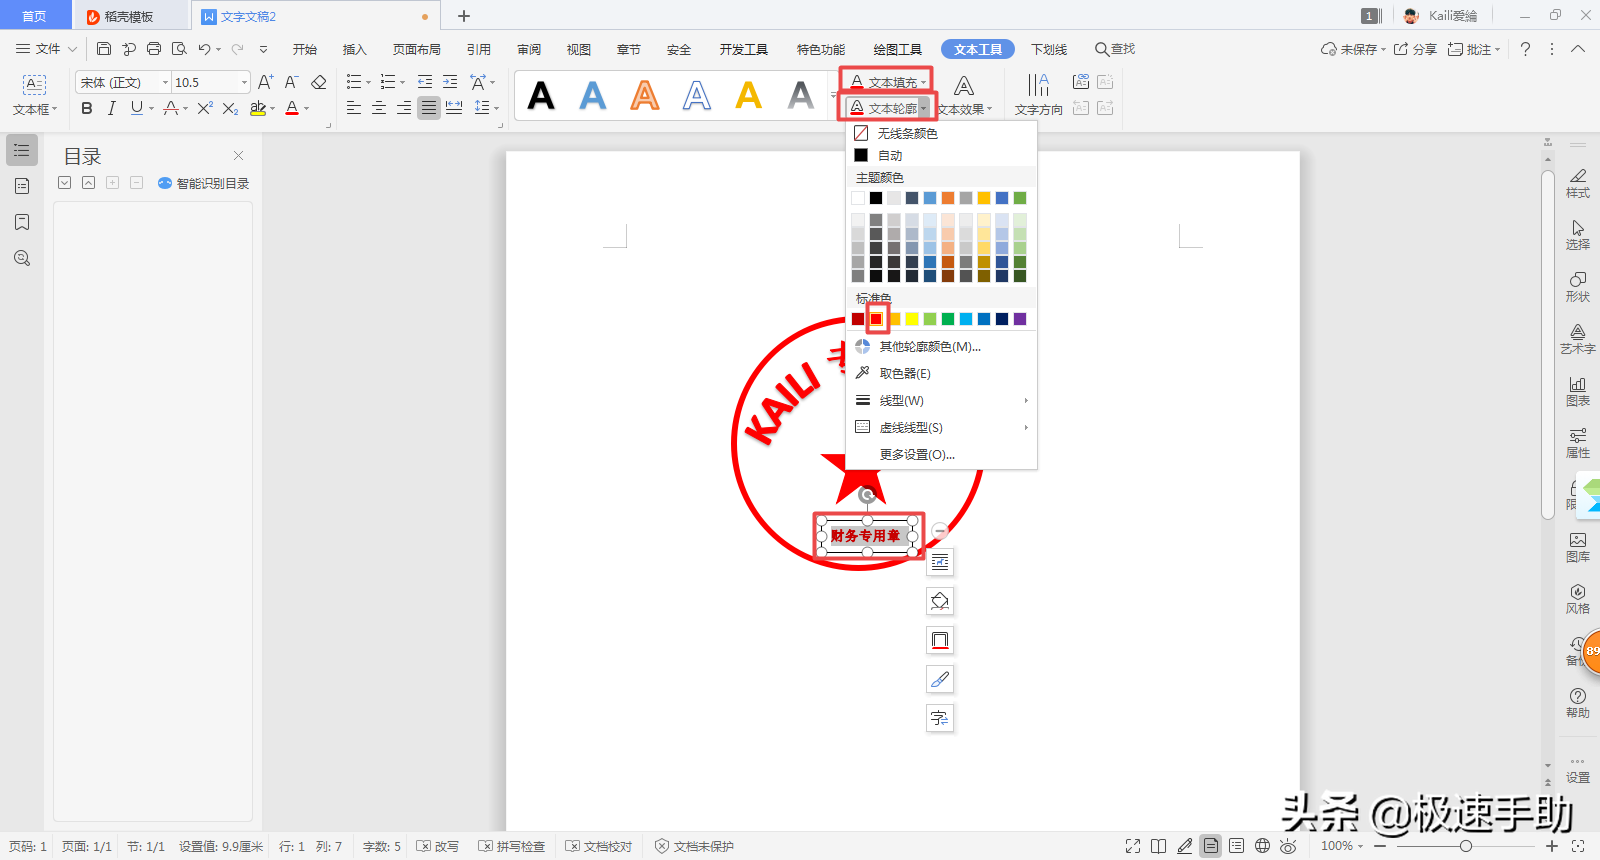1600x860 pixels.
Task: Click the save icon in quick toolbar
Action: [104, 49]
